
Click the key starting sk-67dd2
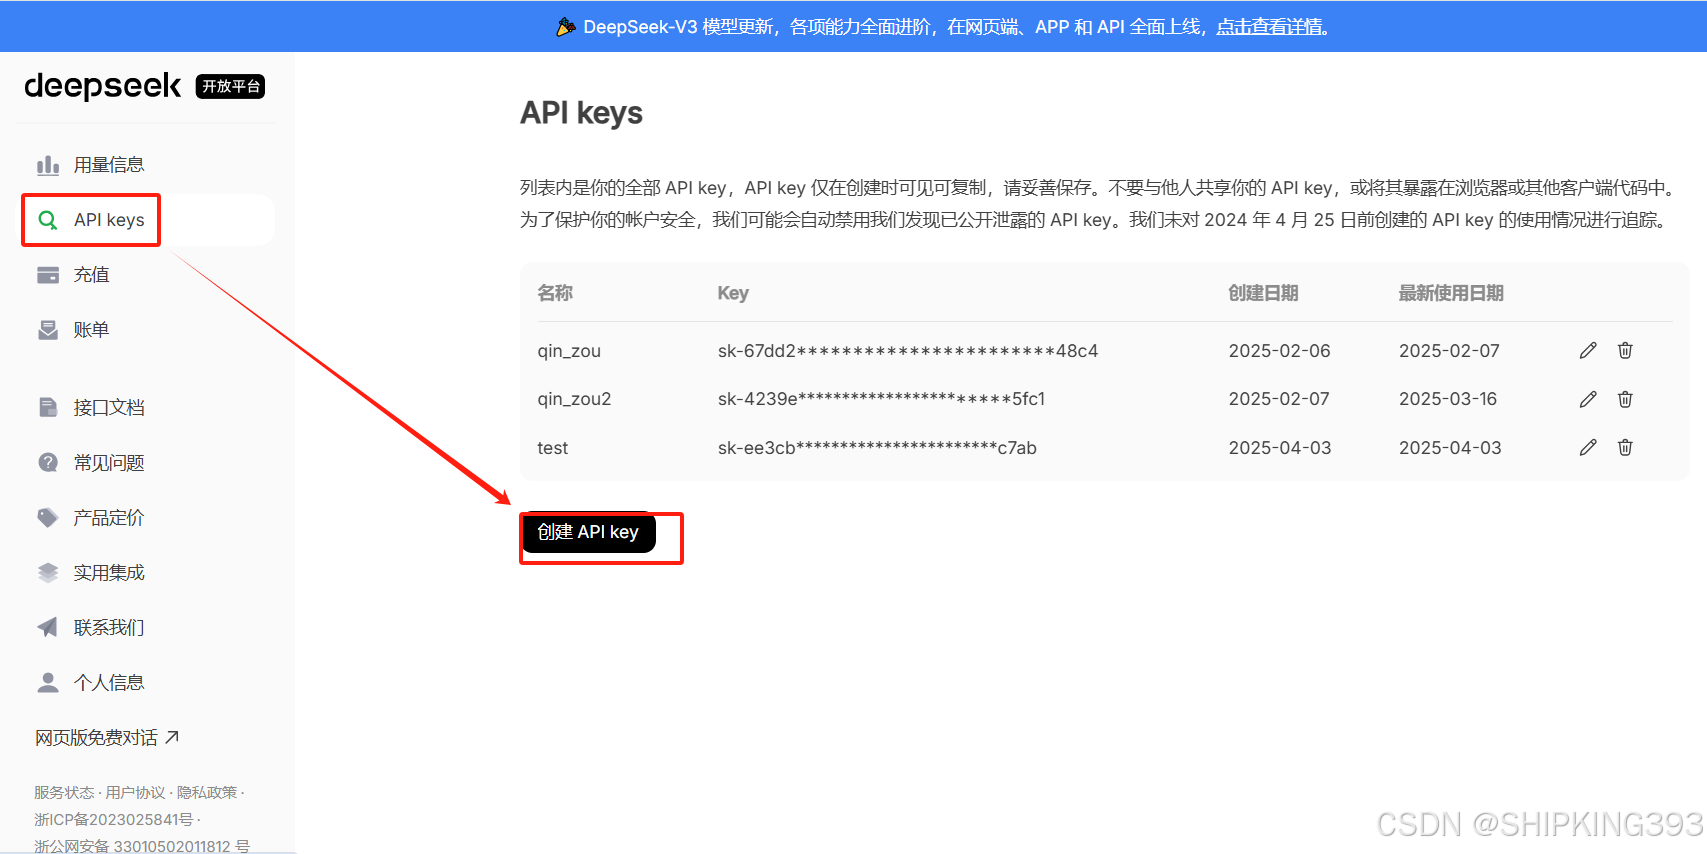[908, 351]
